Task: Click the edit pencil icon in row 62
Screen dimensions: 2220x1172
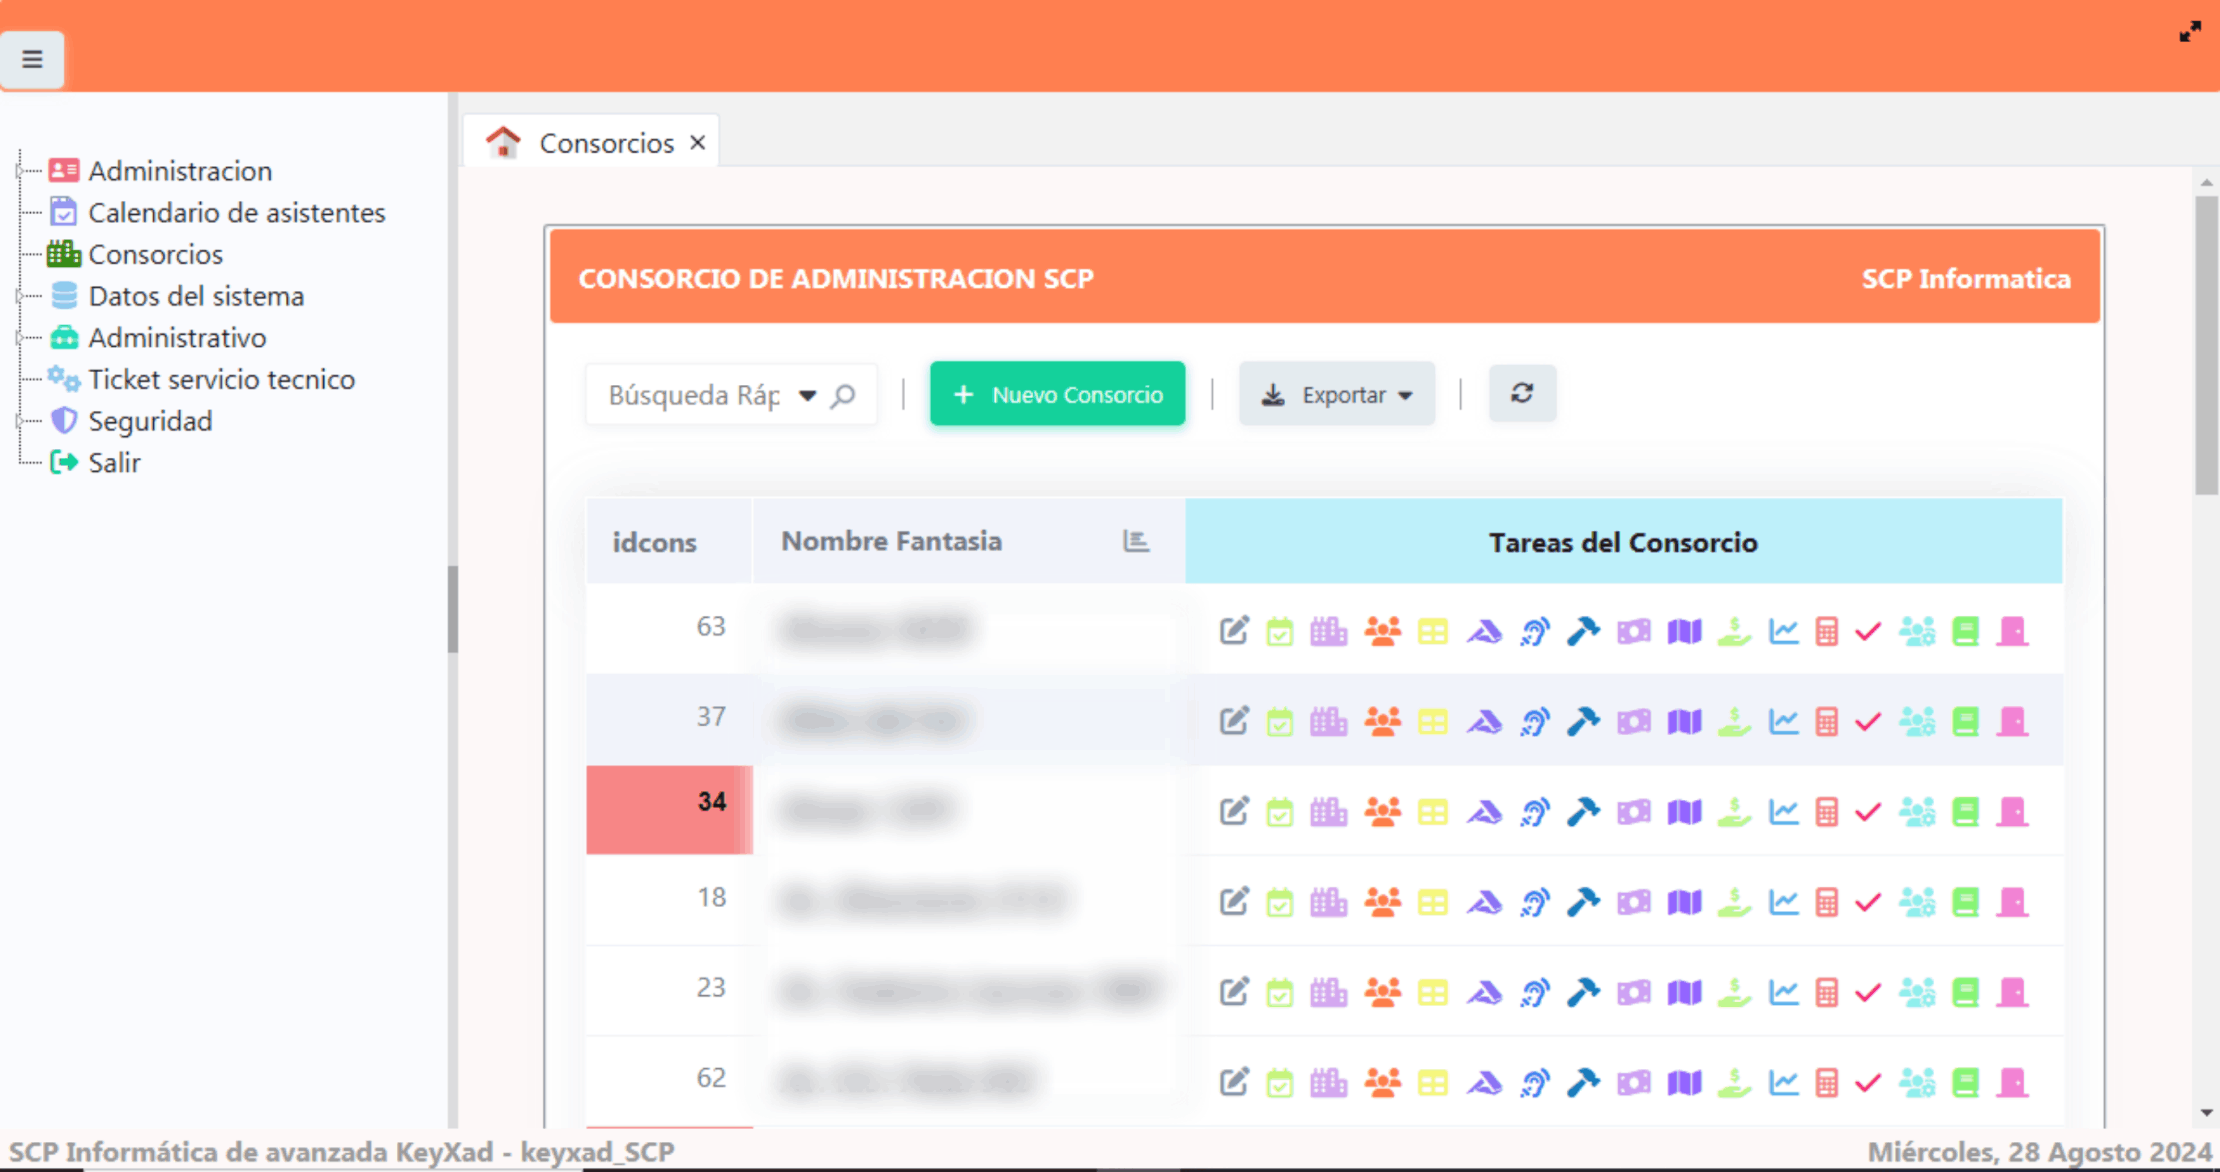Action: [1234, 1082]
